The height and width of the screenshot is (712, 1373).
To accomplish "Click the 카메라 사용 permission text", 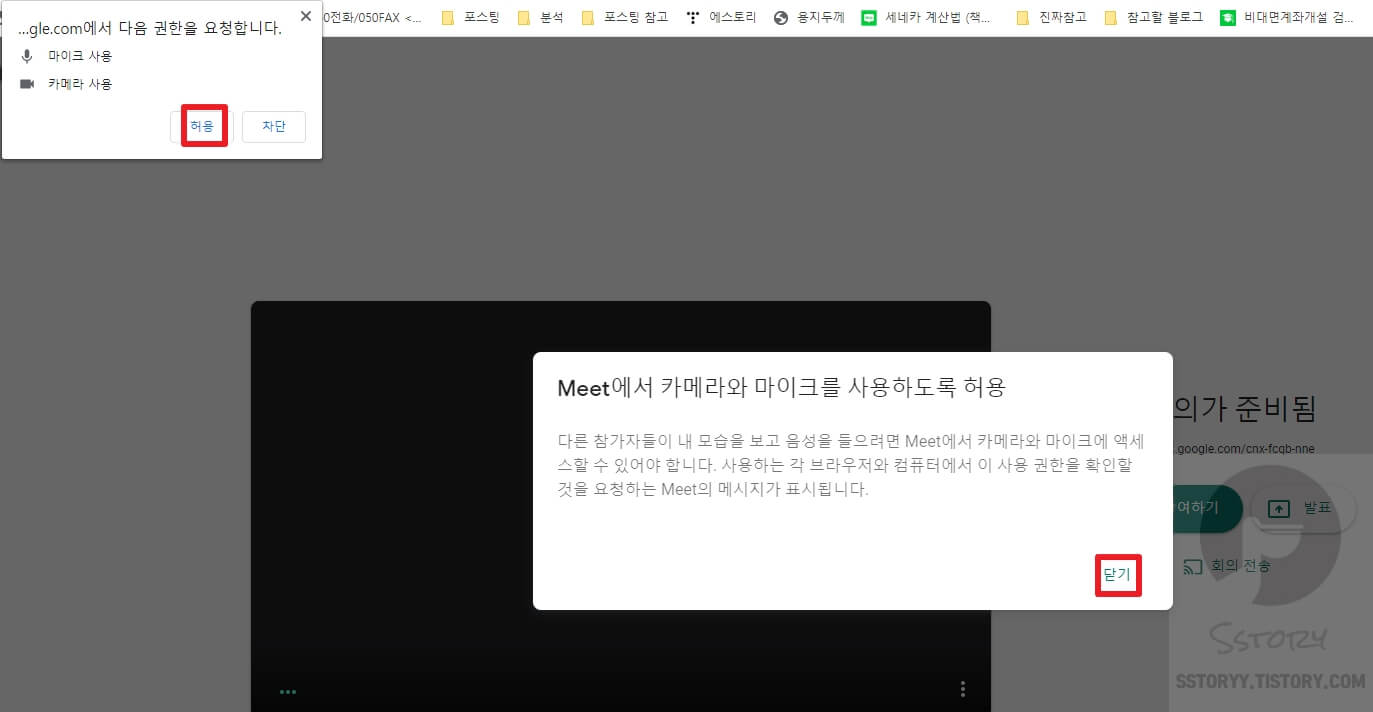I will (80, 84).
